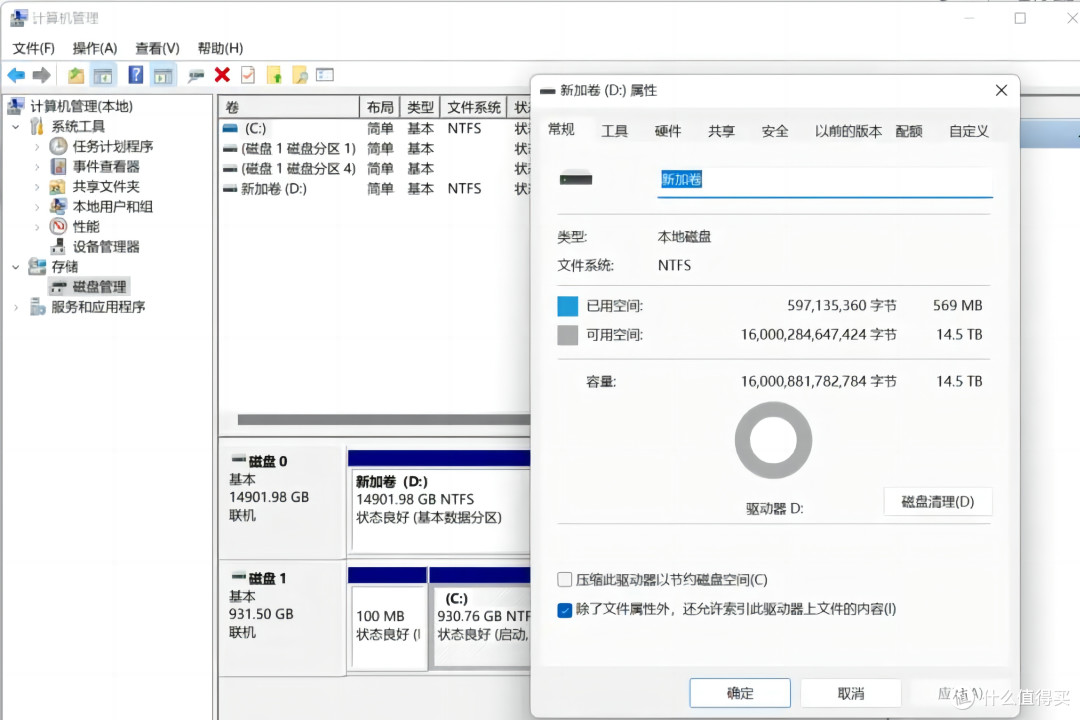The height and width of the screenshot is (720, 1080).
Task: Switch to the 安全 tab
Action: pos(775,131)
